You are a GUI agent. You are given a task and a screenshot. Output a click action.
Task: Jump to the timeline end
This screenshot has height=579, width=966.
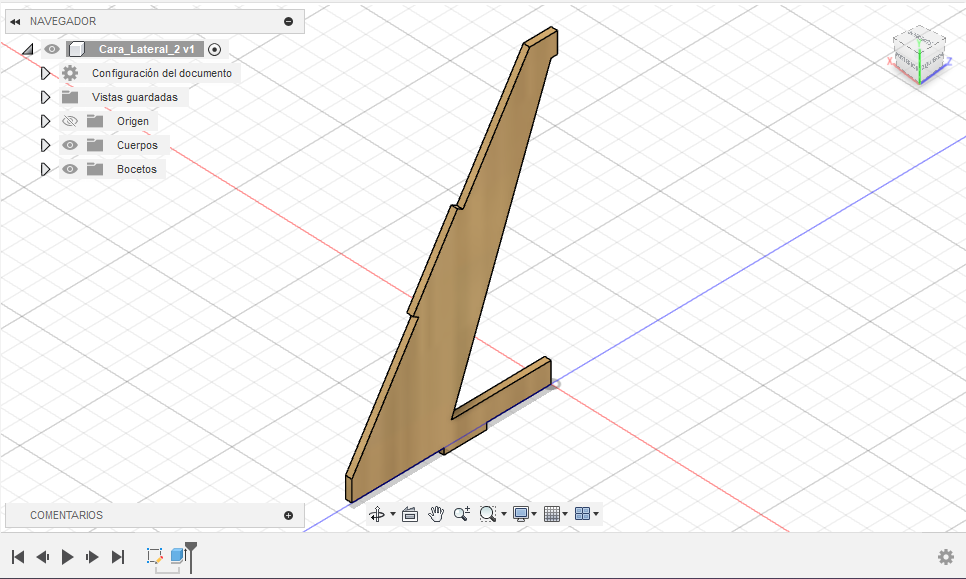tap(118, 557)
